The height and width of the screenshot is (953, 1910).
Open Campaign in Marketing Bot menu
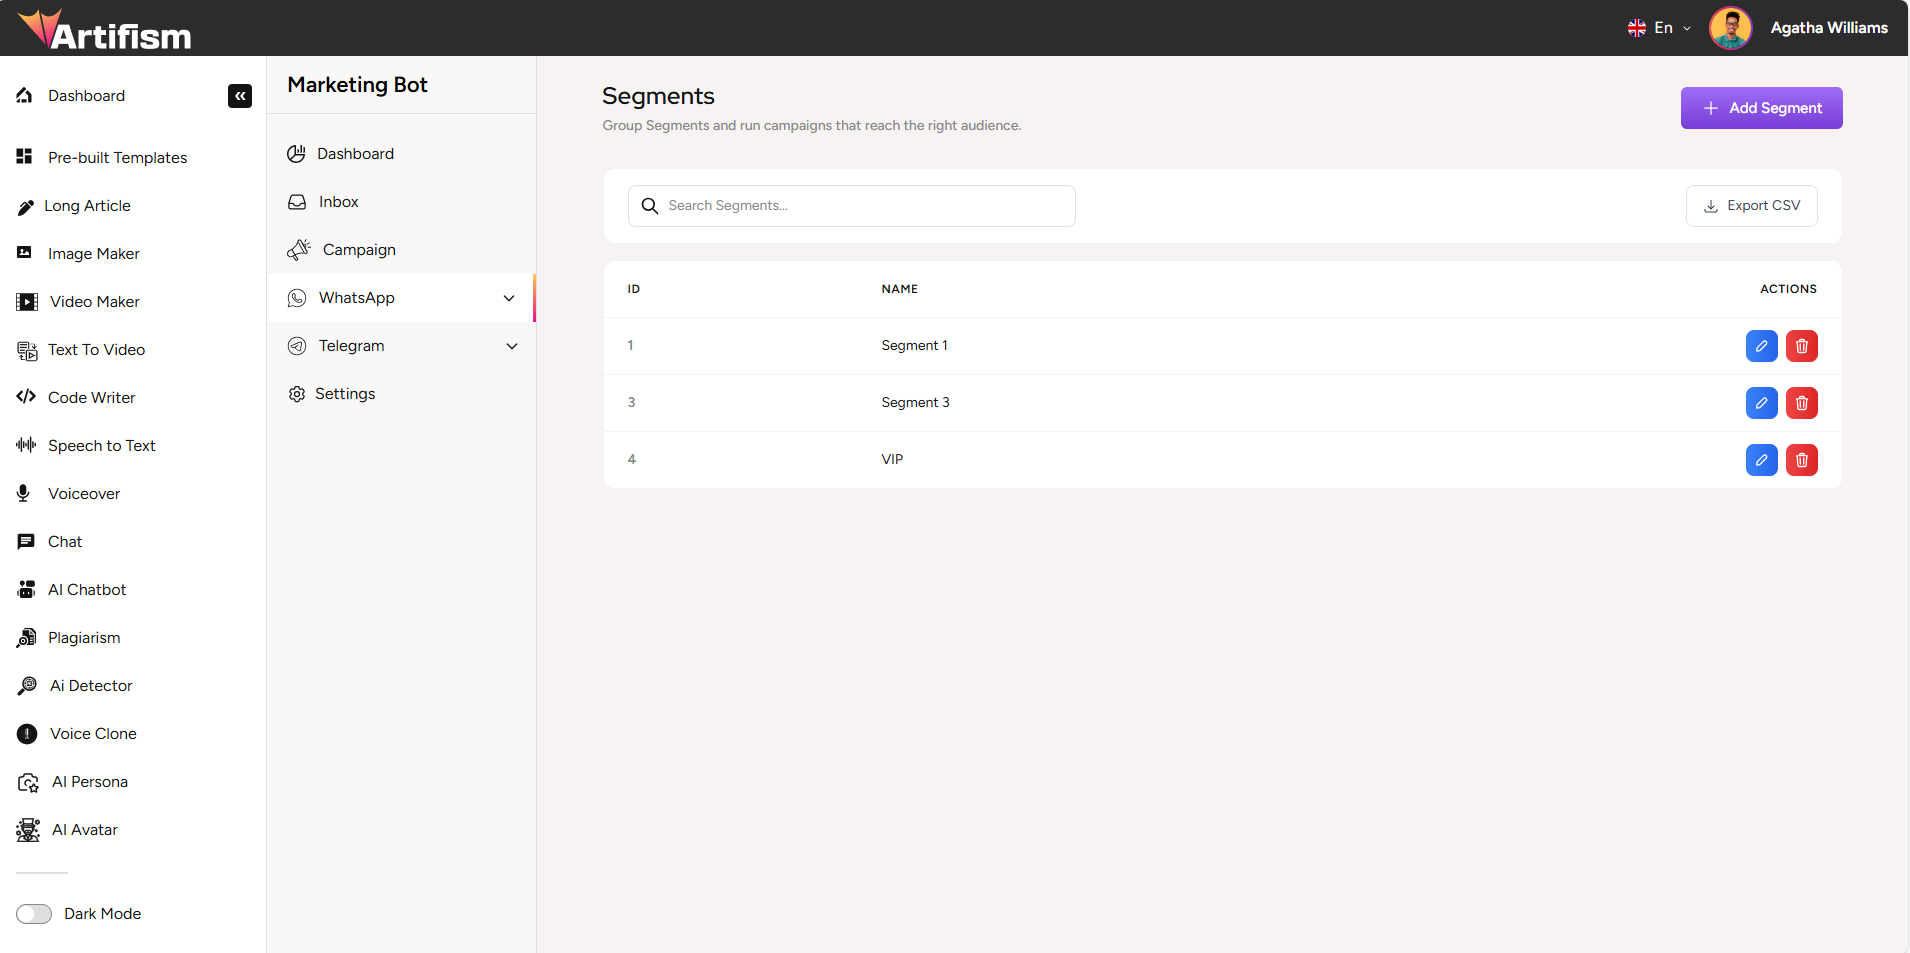tap(359, 249)
